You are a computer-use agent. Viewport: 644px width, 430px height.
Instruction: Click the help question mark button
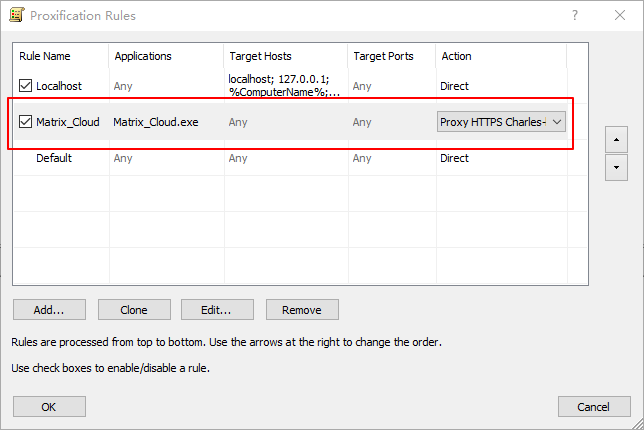click(575, 15)
